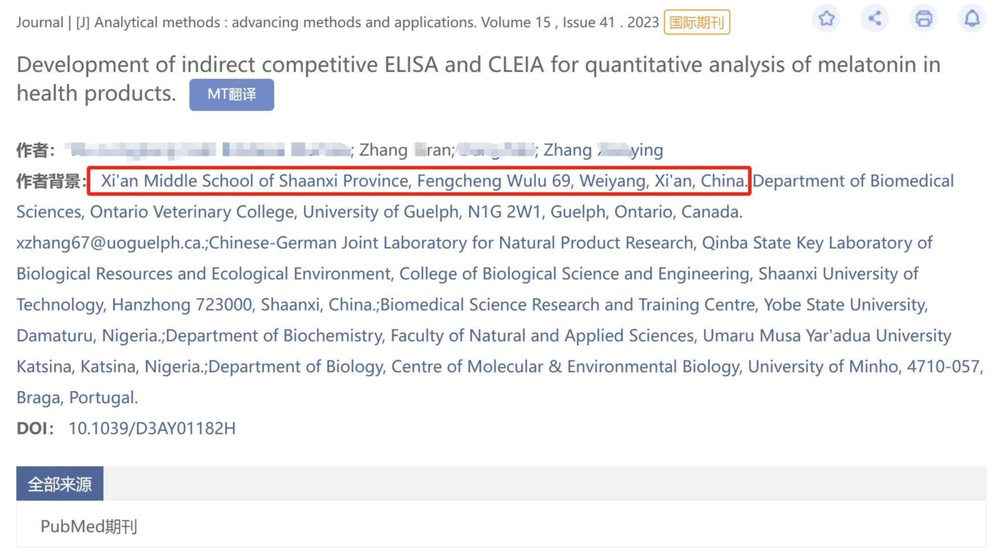Click the print icon

[x=923, y=18]
